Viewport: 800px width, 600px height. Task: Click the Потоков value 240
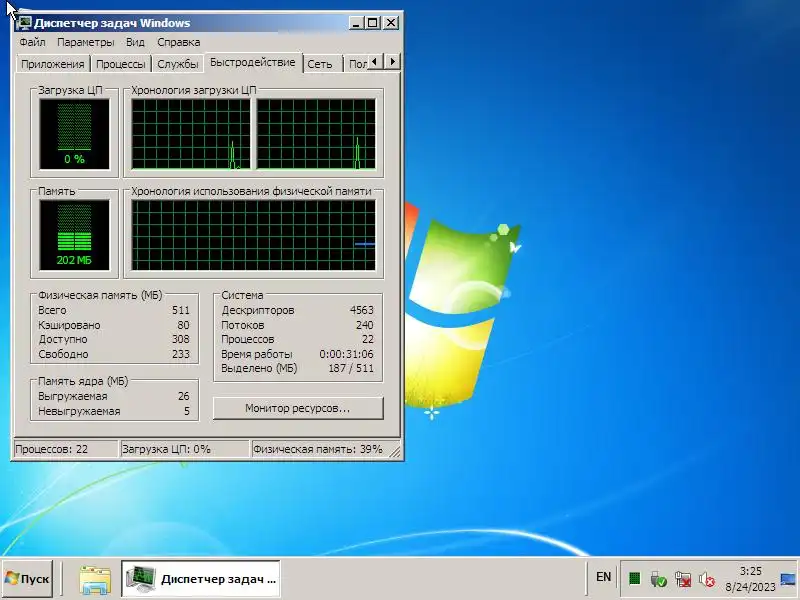tap(365, 325)
